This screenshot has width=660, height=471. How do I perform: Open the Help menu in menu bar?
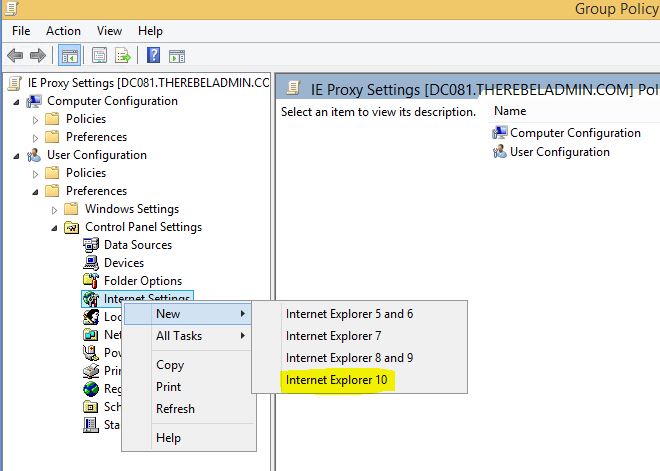click(150, 31)
